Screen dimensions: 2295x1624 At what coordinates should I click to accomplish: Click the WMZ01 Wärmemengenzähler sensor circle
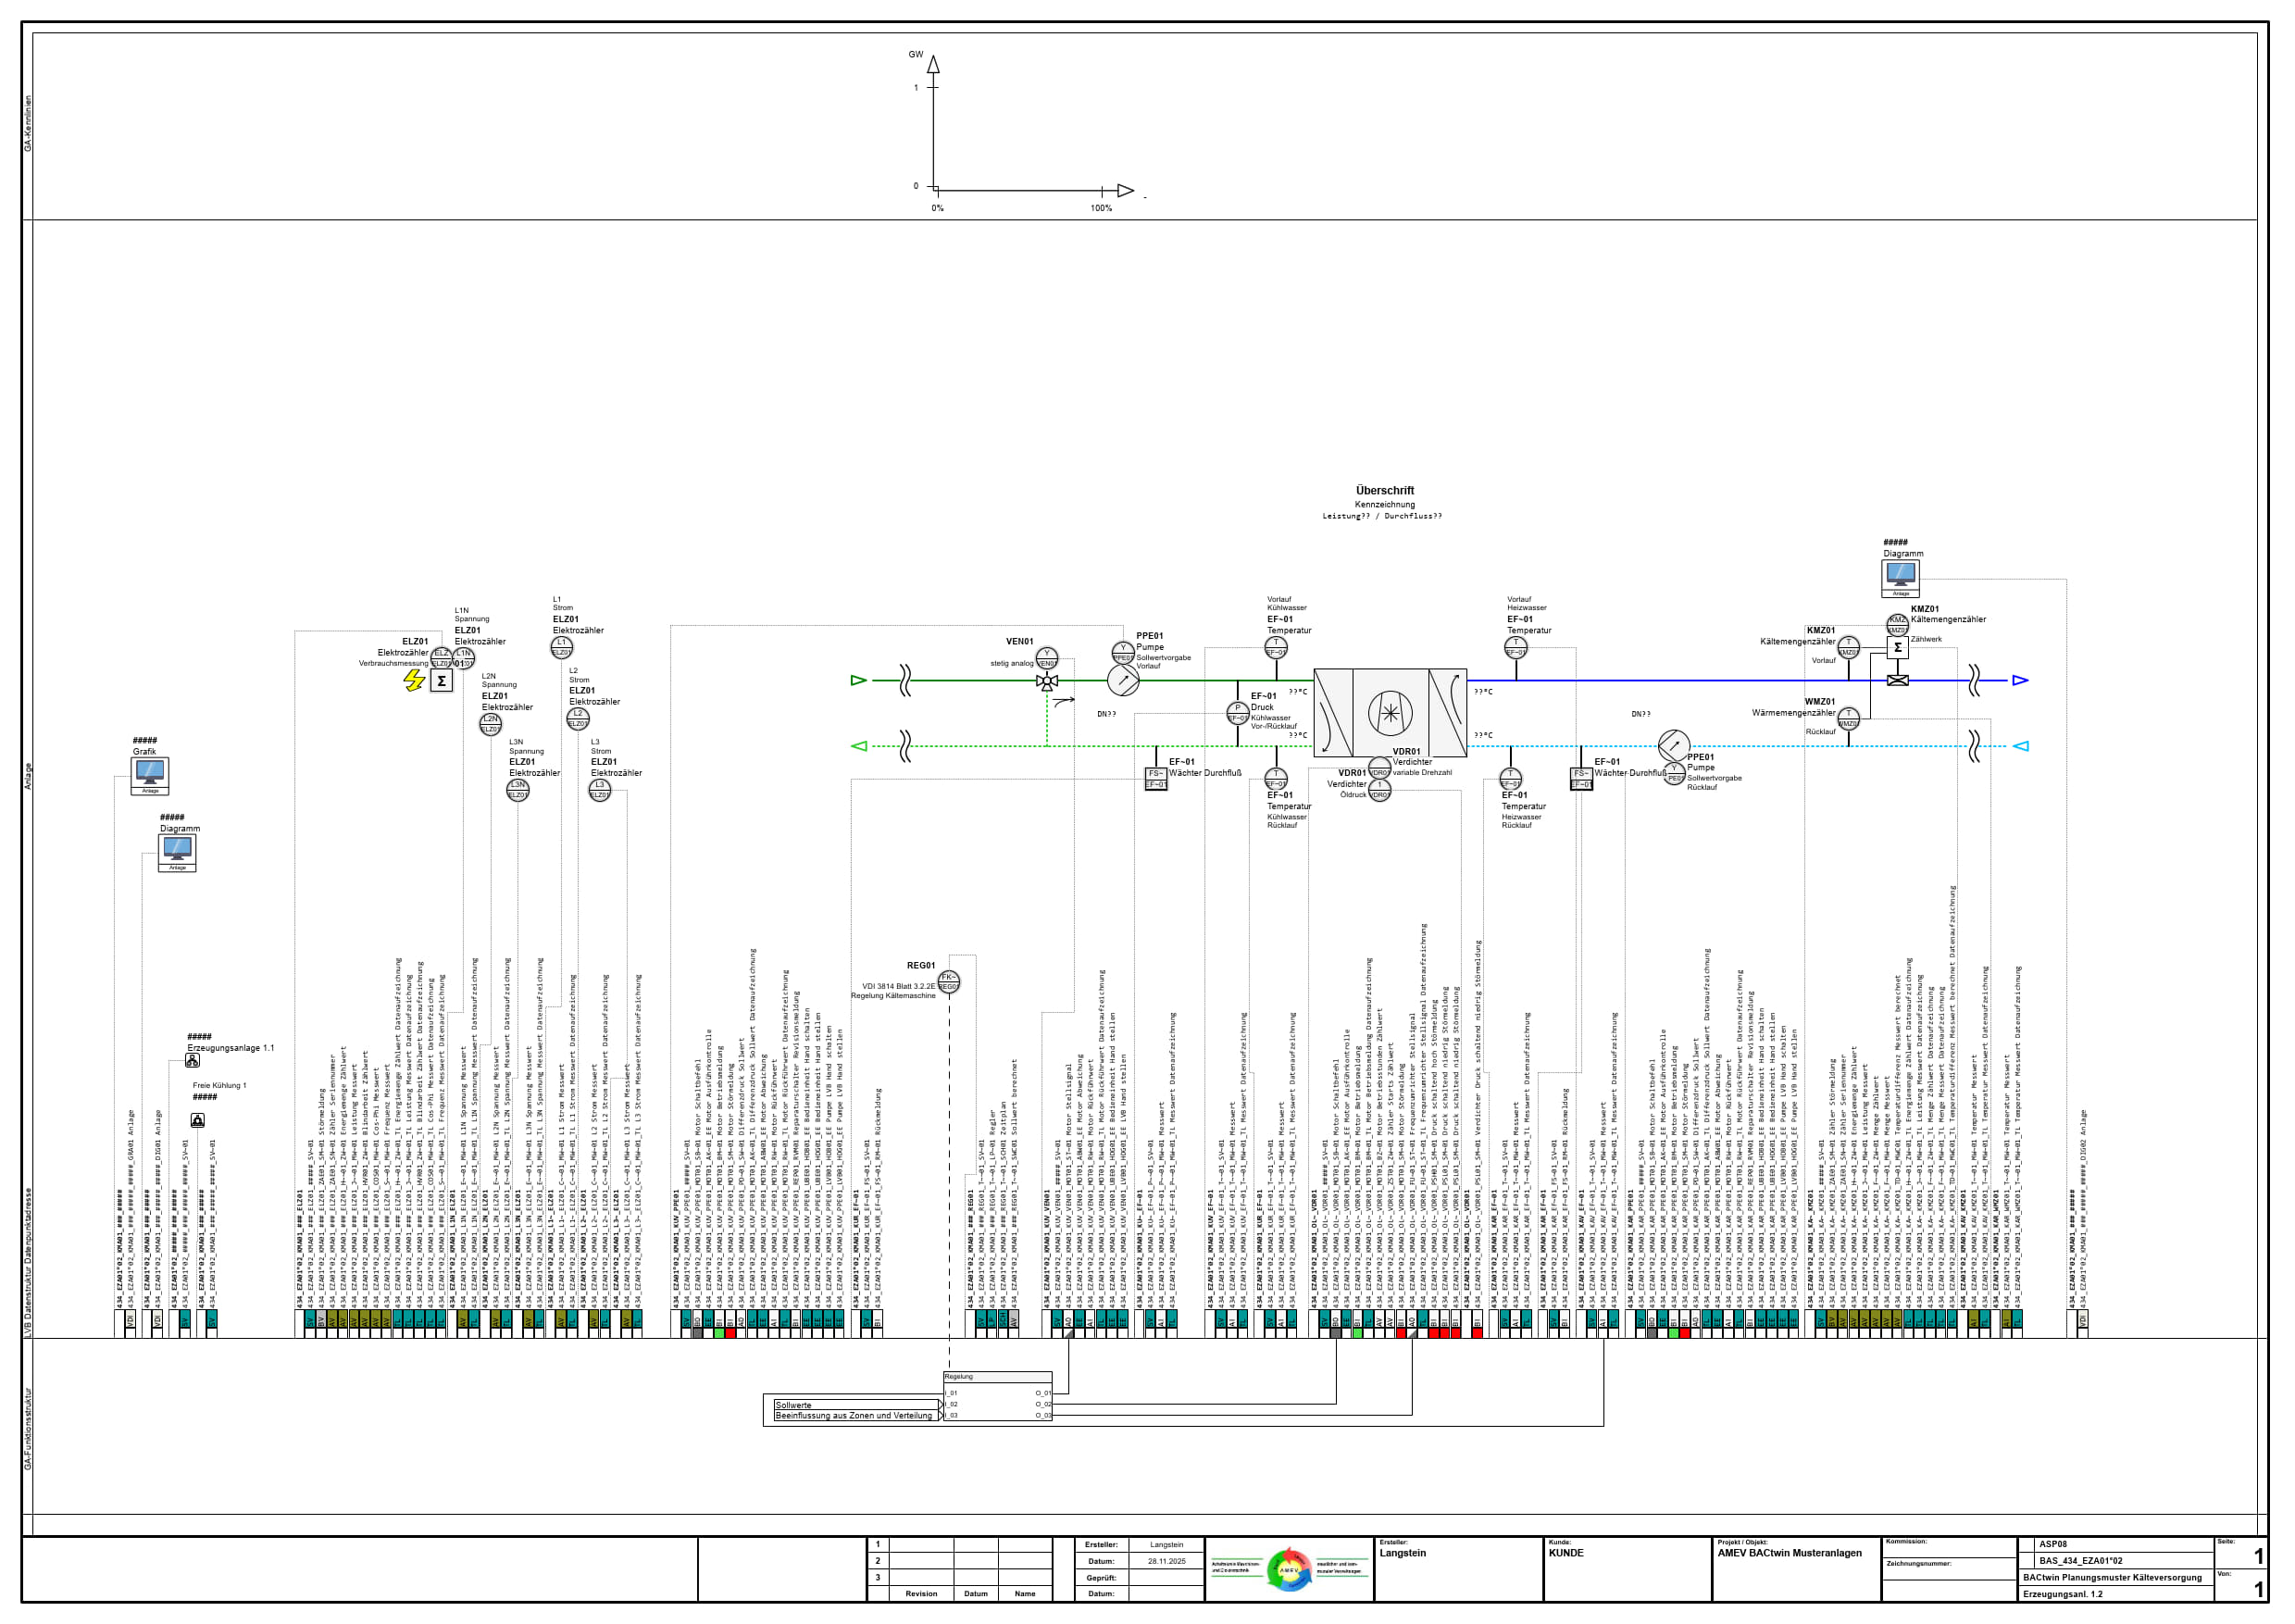point(1848,718)
